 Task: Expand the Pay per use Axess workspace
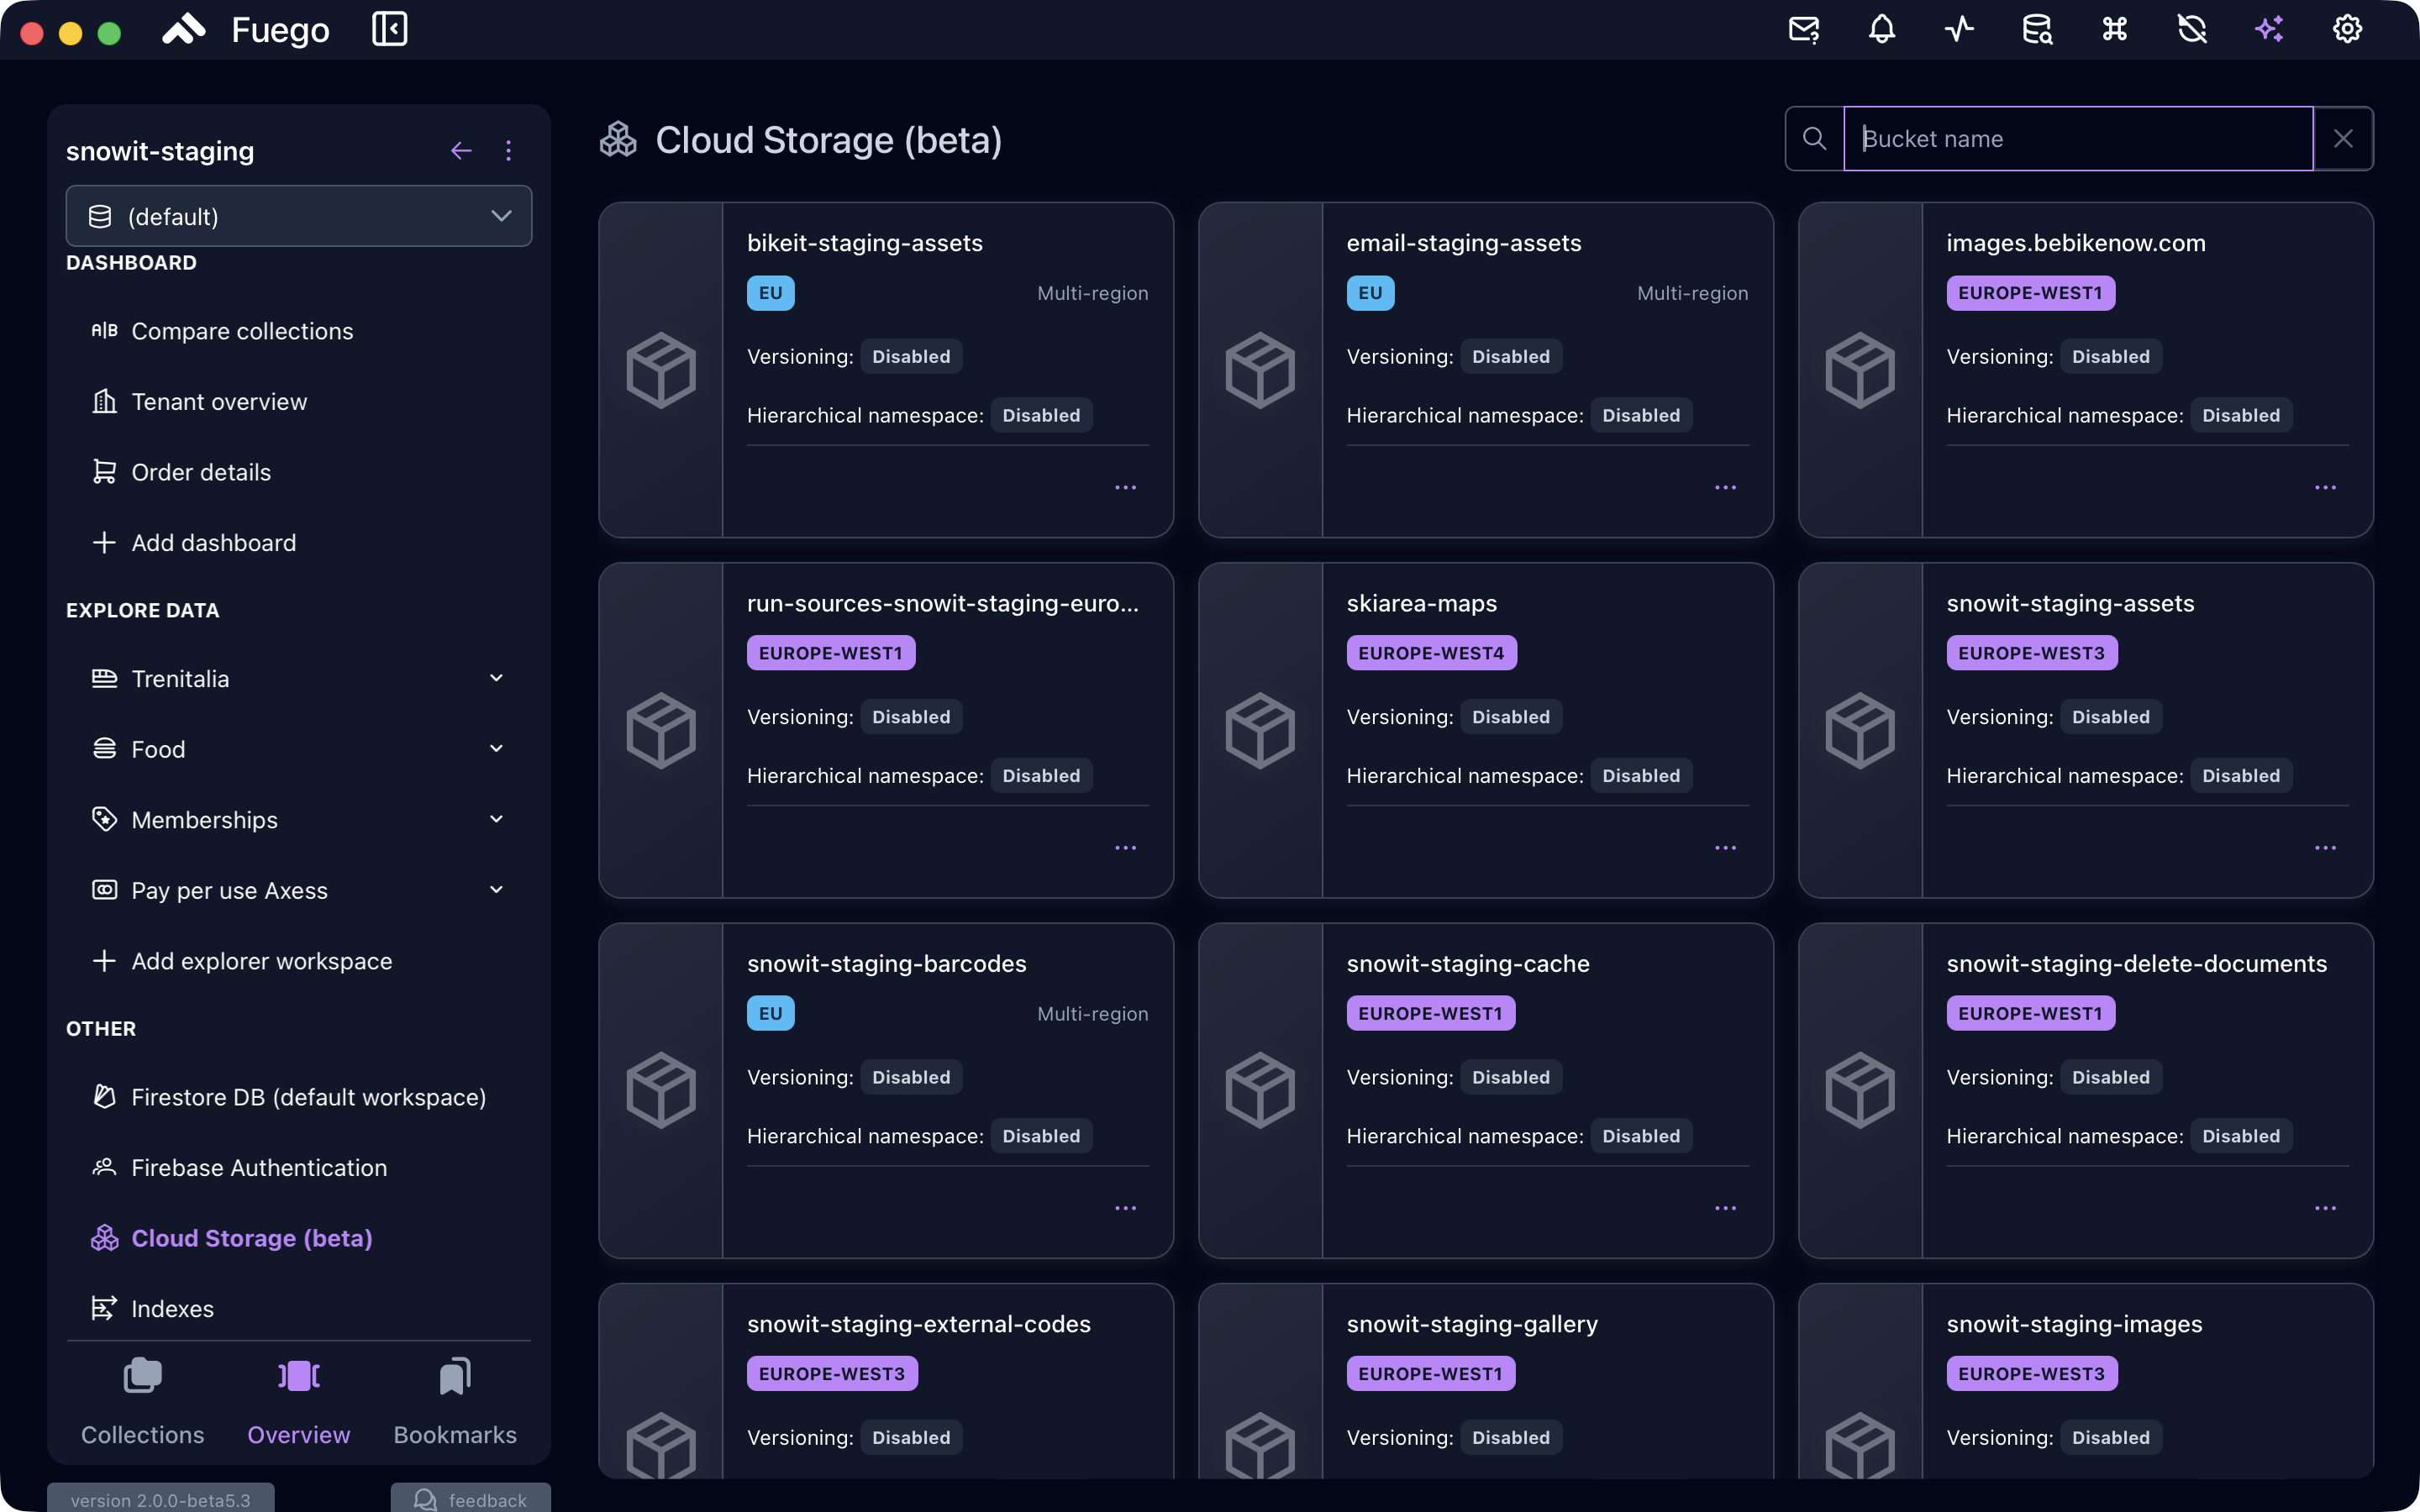point(298,890)
